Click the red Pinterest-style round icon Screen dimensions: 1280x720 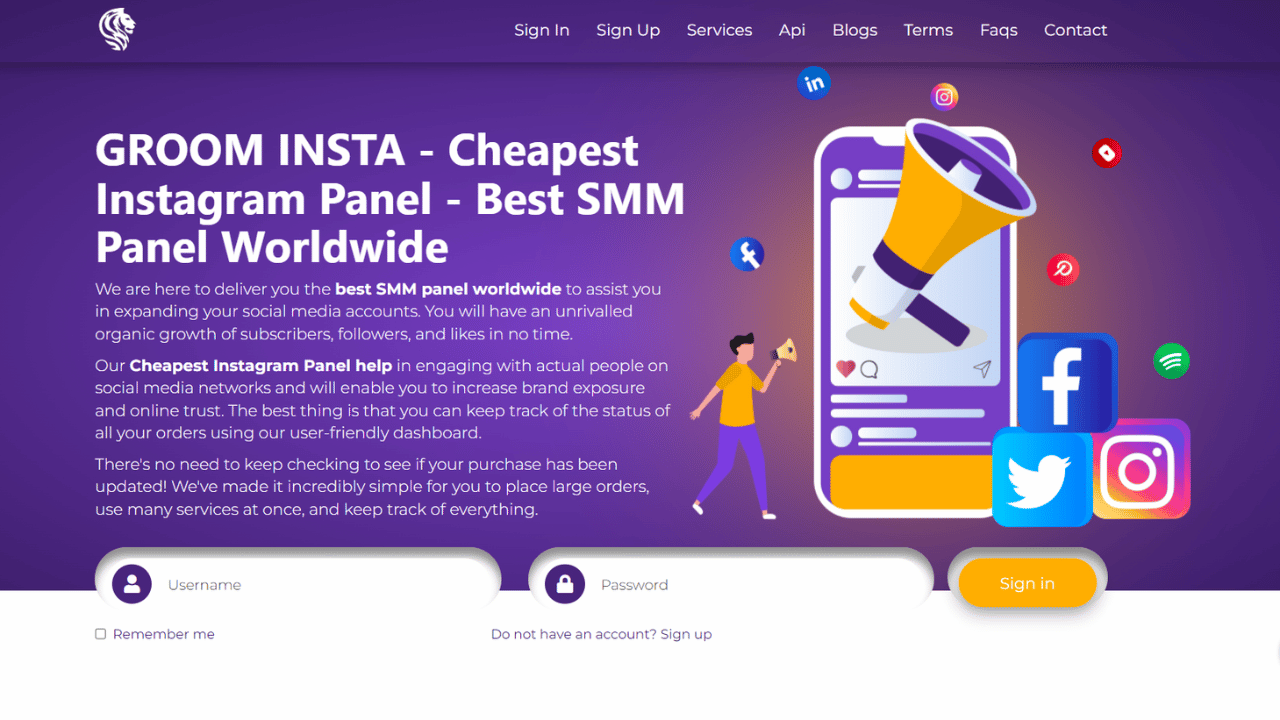pos(1063,269)
